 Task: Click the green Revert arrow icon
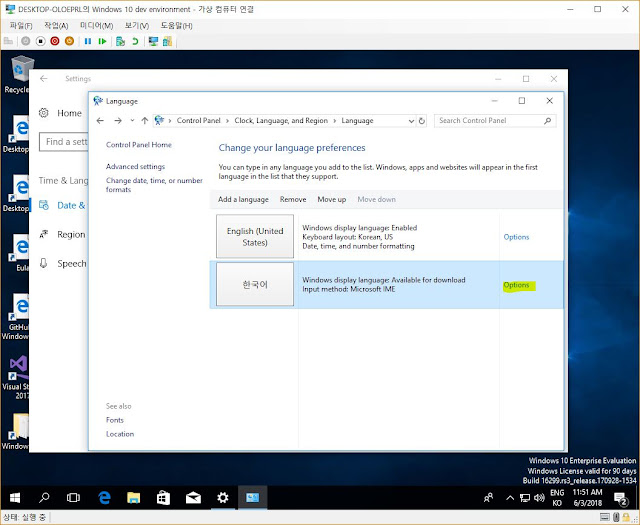(x=135, y=41)
